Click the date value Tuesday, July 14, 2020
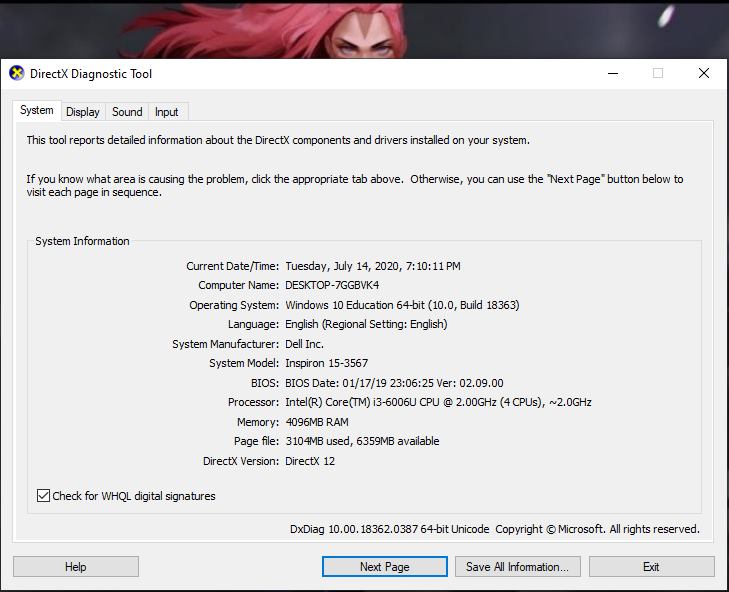Screen dimensions: 729x592 click(343, 266)
